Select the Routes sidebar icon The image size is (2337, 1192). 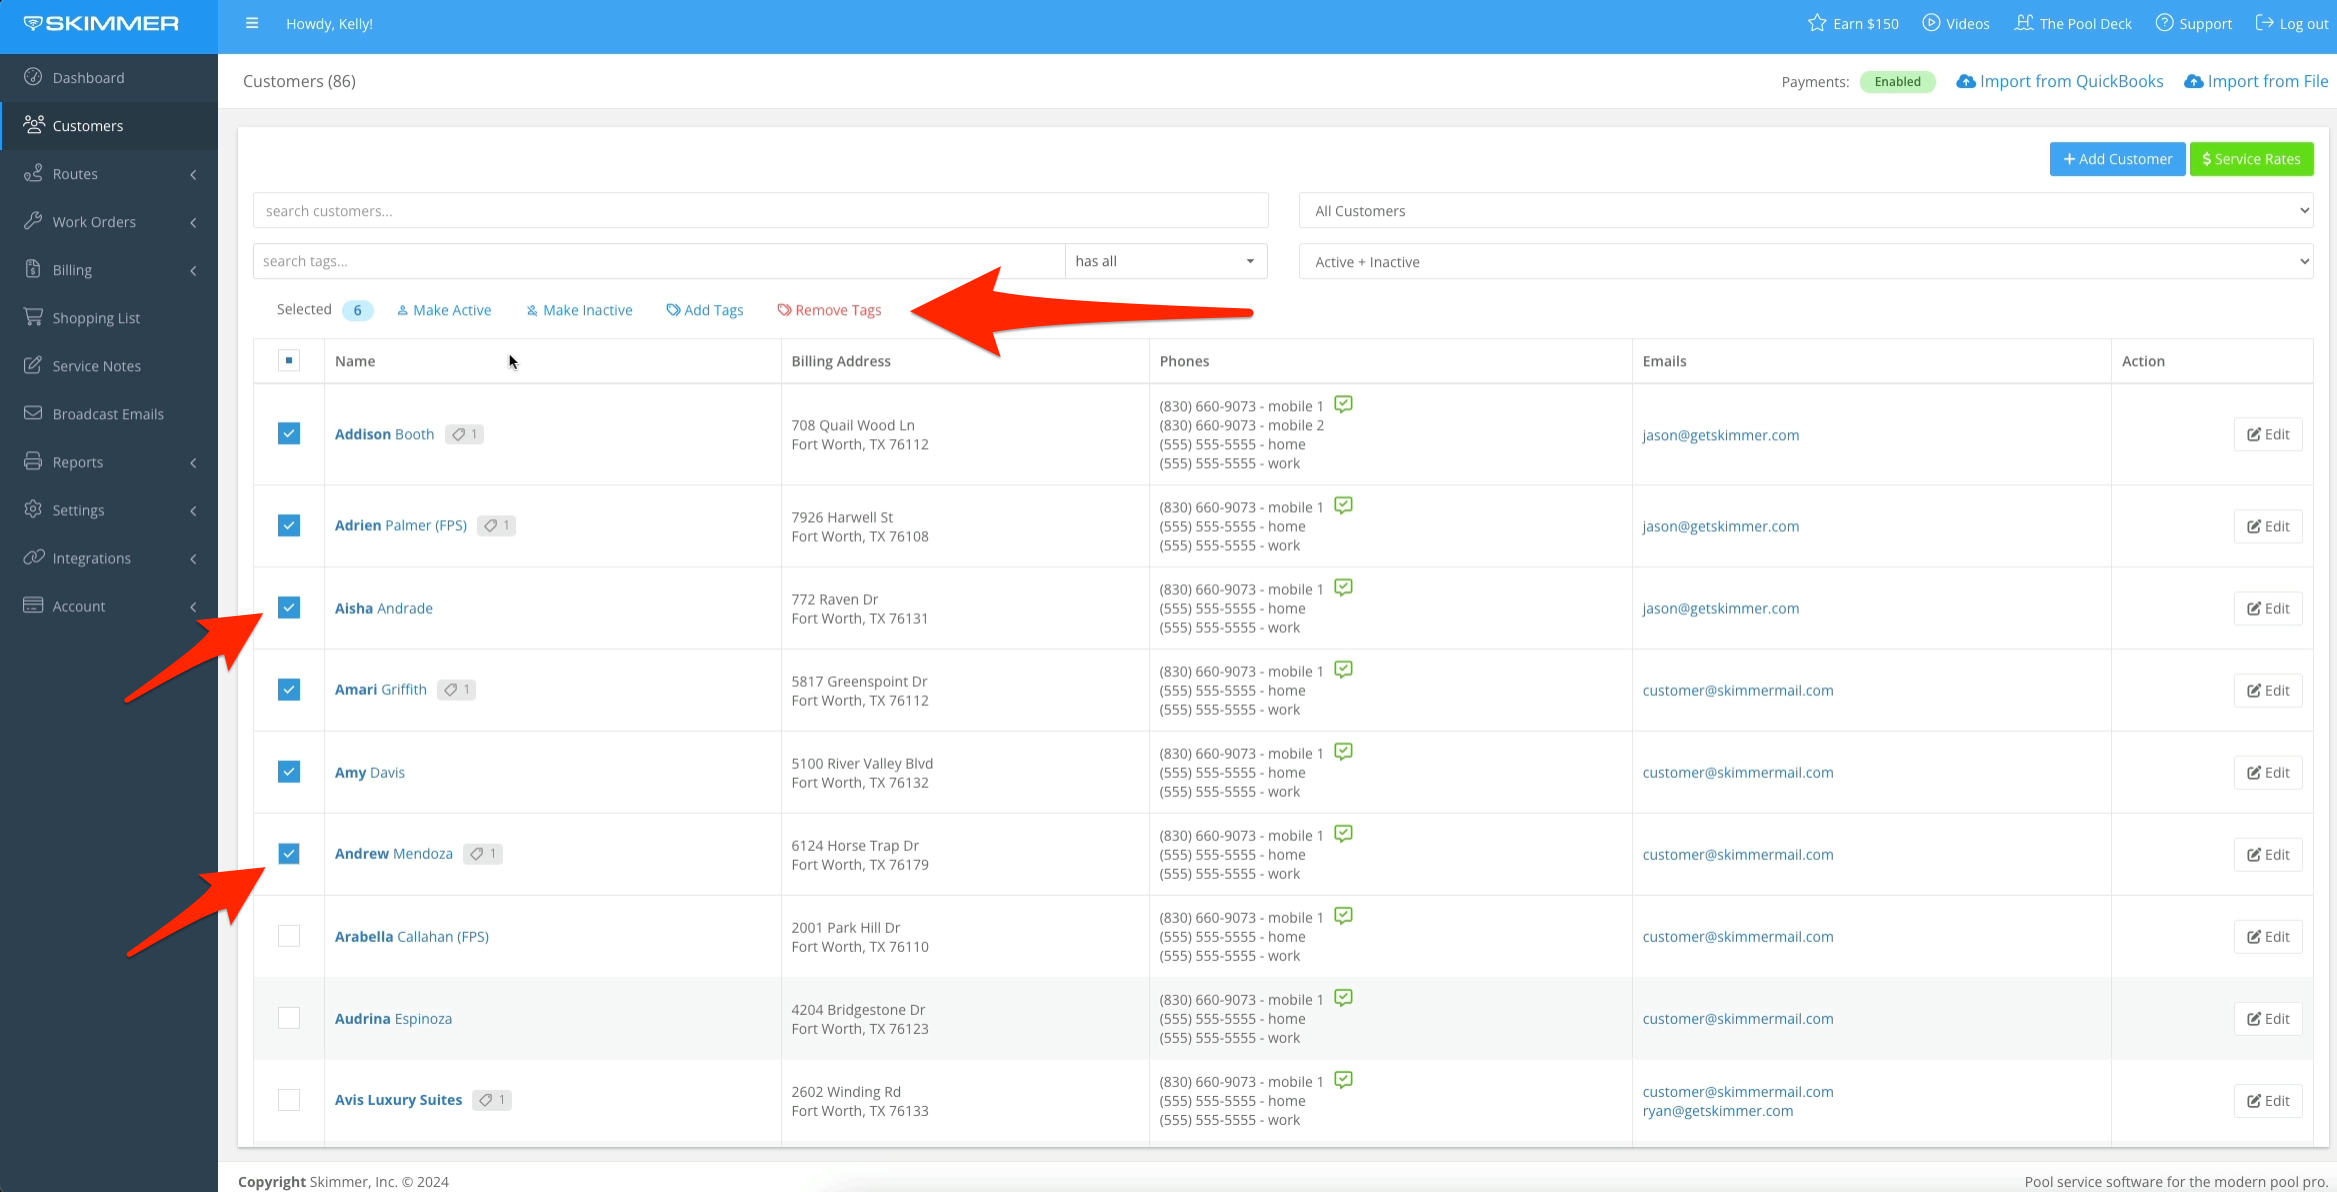click(x=33, y=173)
